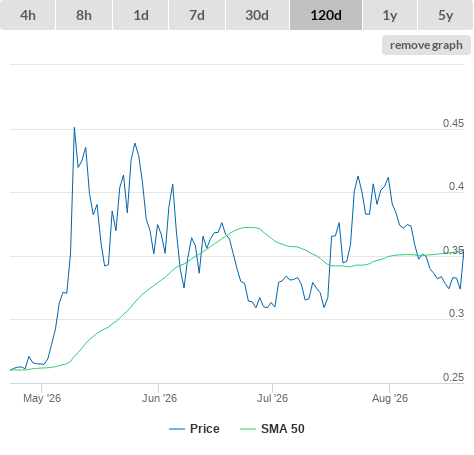474x455 pixels.
Task: Click the 0.45 y-axis value label
Action: coord(453,123)
